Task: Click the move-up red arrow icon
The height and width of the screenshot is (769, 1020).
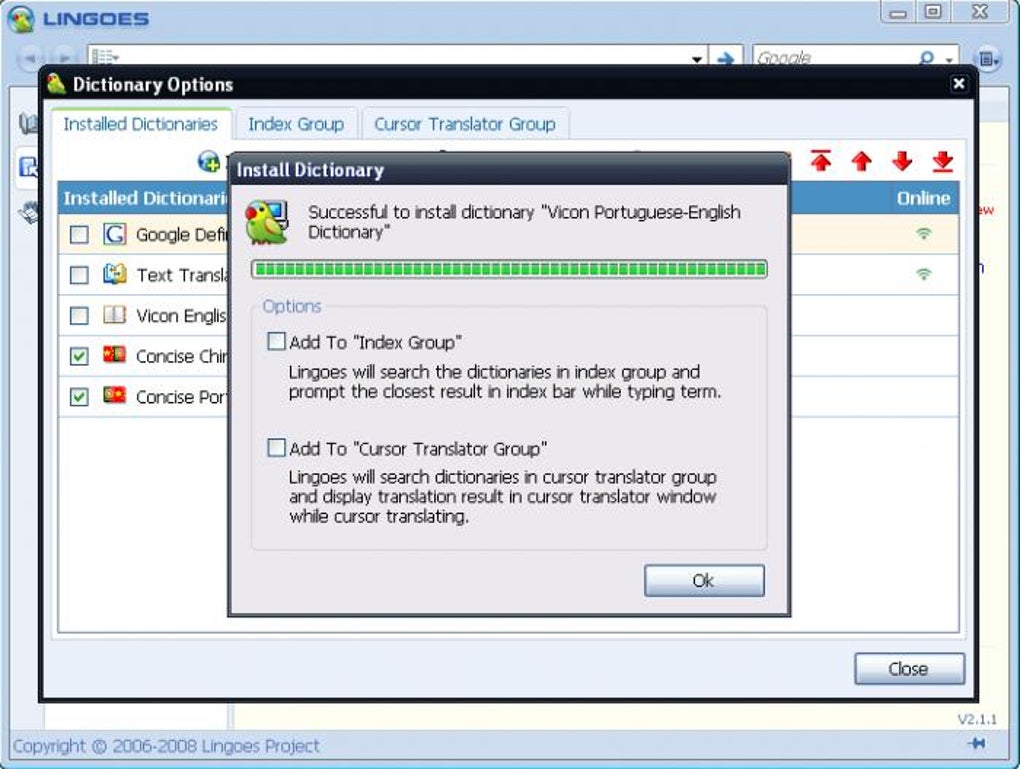Action: (x=861, y=161)
